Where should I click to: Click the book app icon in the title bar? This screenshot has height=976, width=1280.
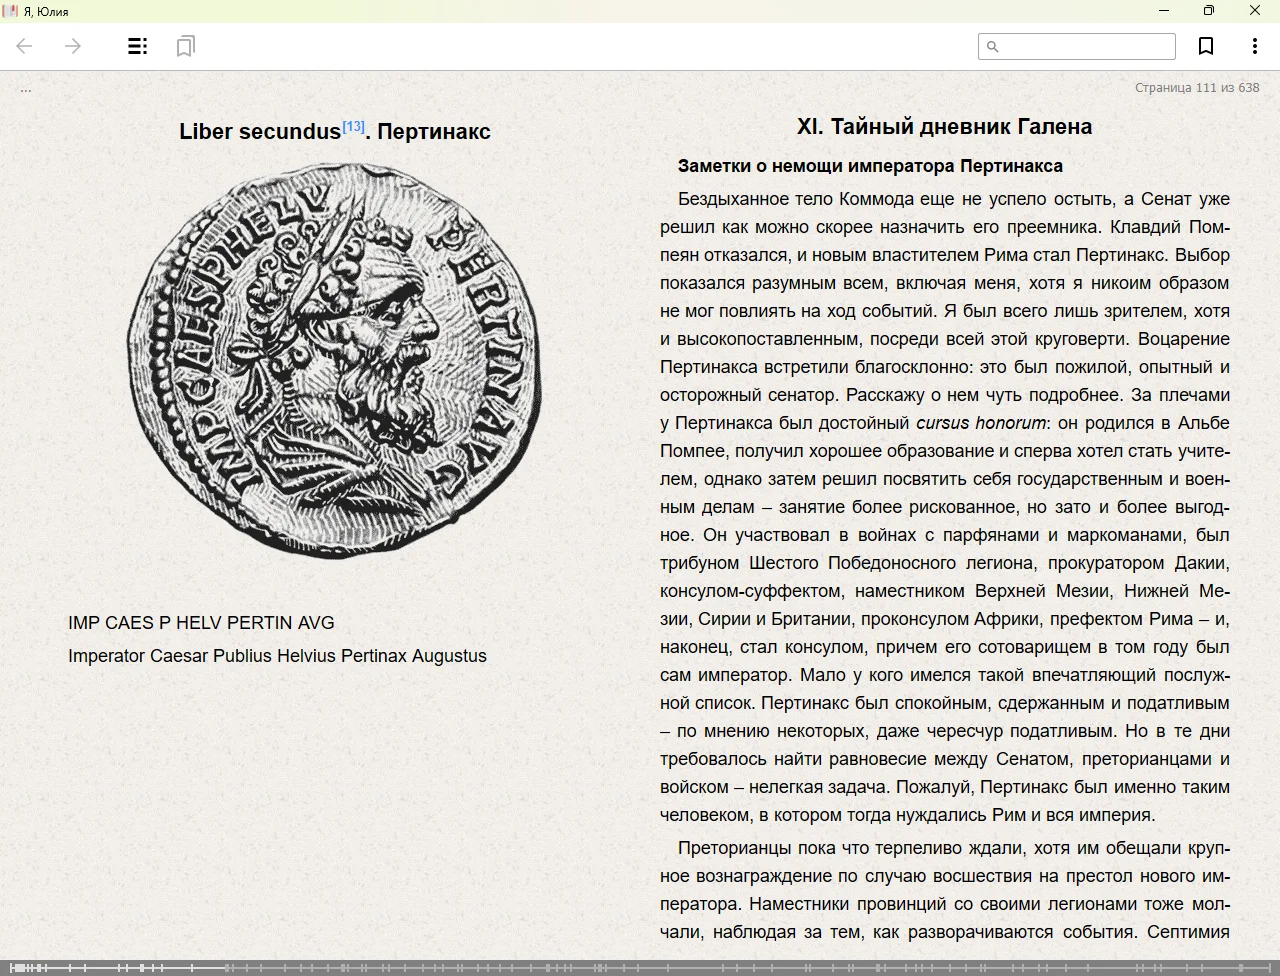11,11
